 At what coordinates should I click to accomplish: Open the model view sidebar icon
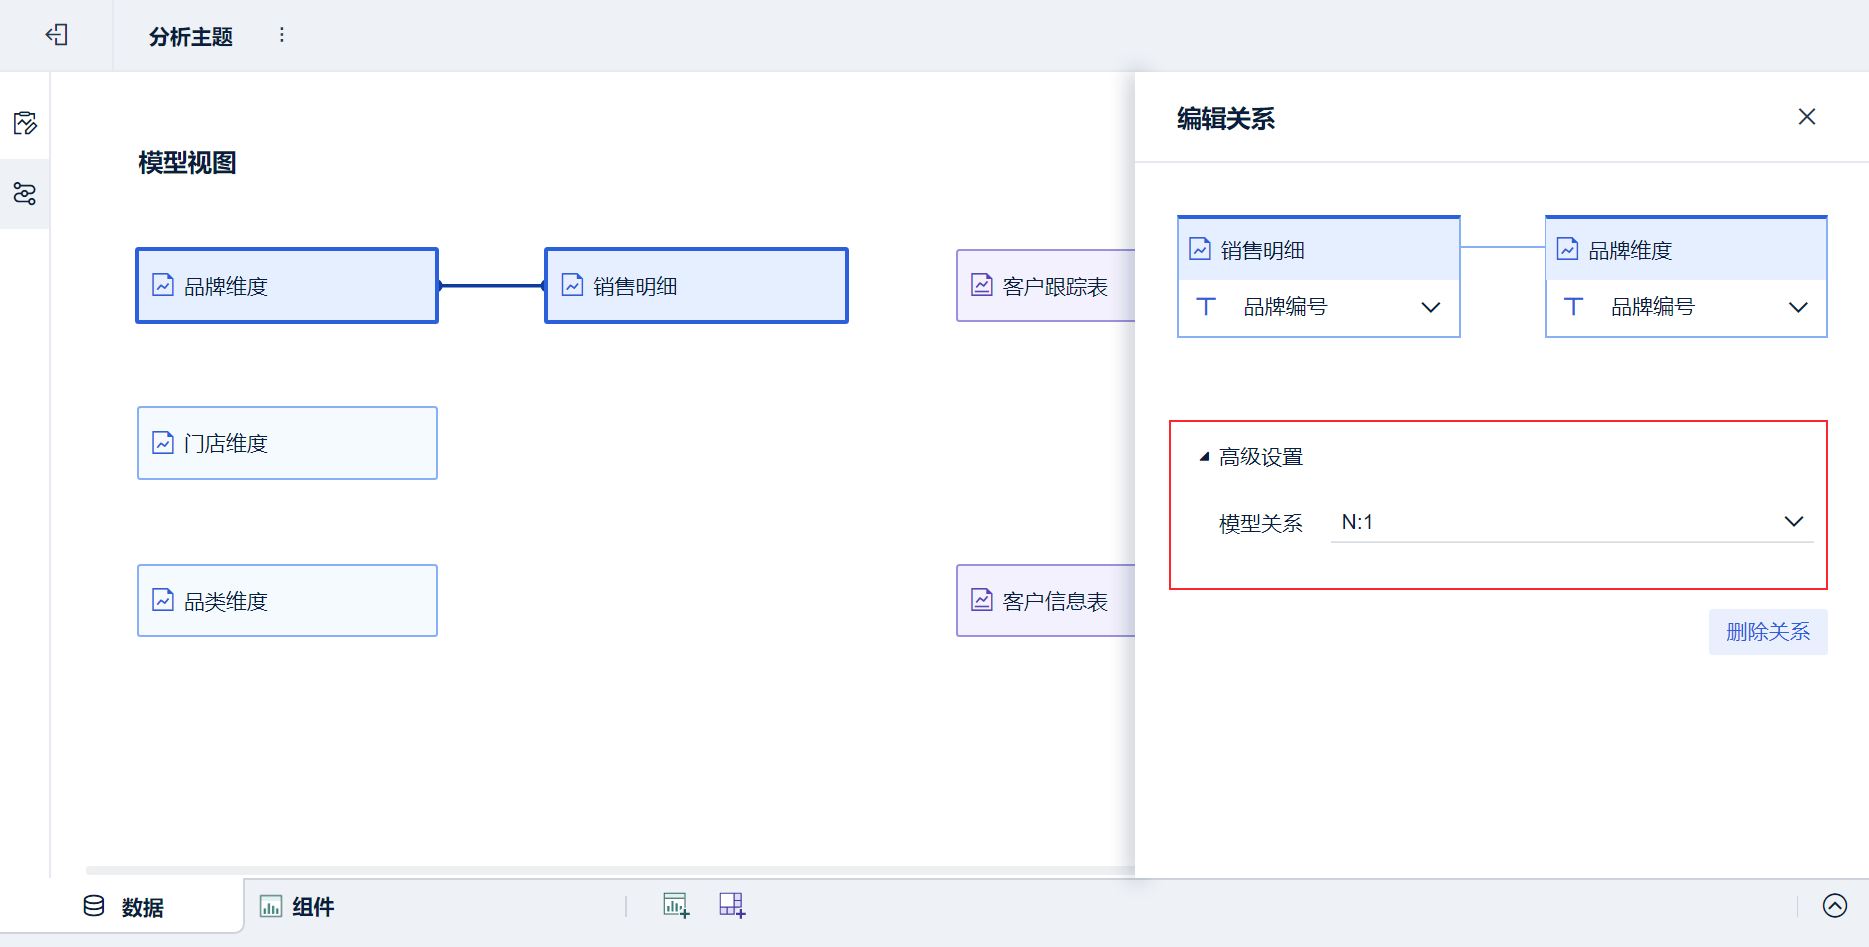click(25, 193)
